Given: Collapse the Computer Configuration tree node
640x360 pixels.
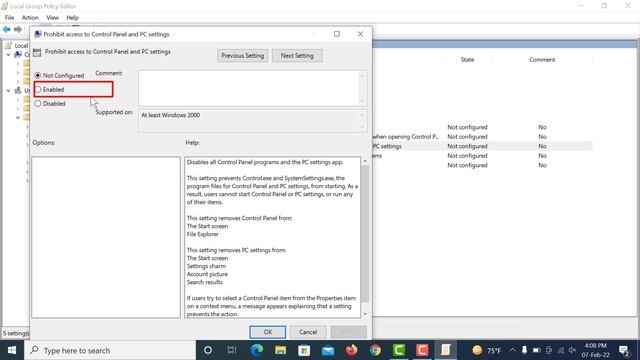Looking at the screenshot, I should point(8,54).
